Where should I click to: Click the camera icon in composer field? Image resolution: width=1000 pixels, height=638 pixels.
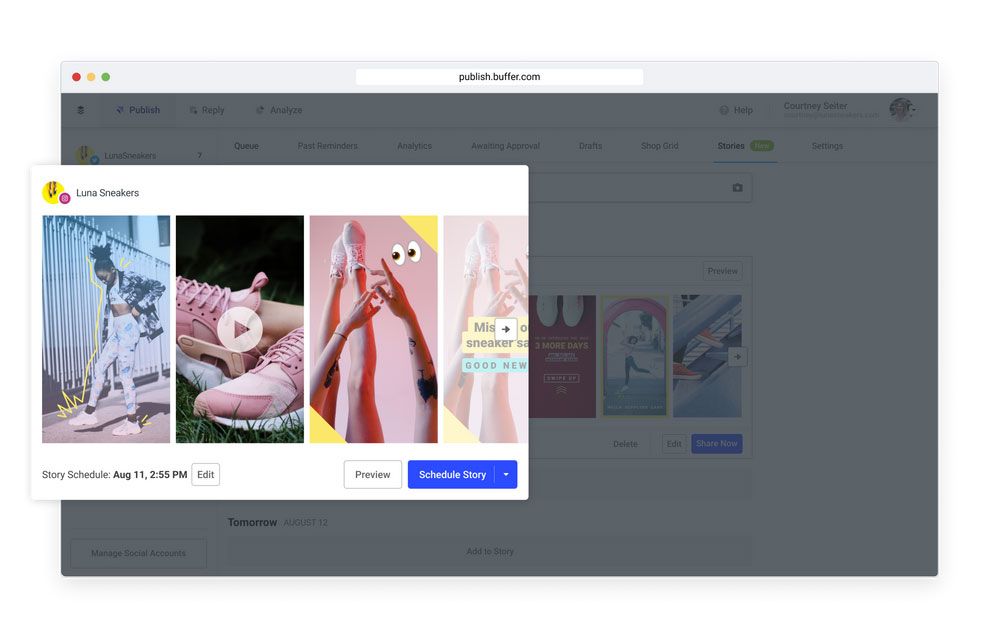pos(737,188)
